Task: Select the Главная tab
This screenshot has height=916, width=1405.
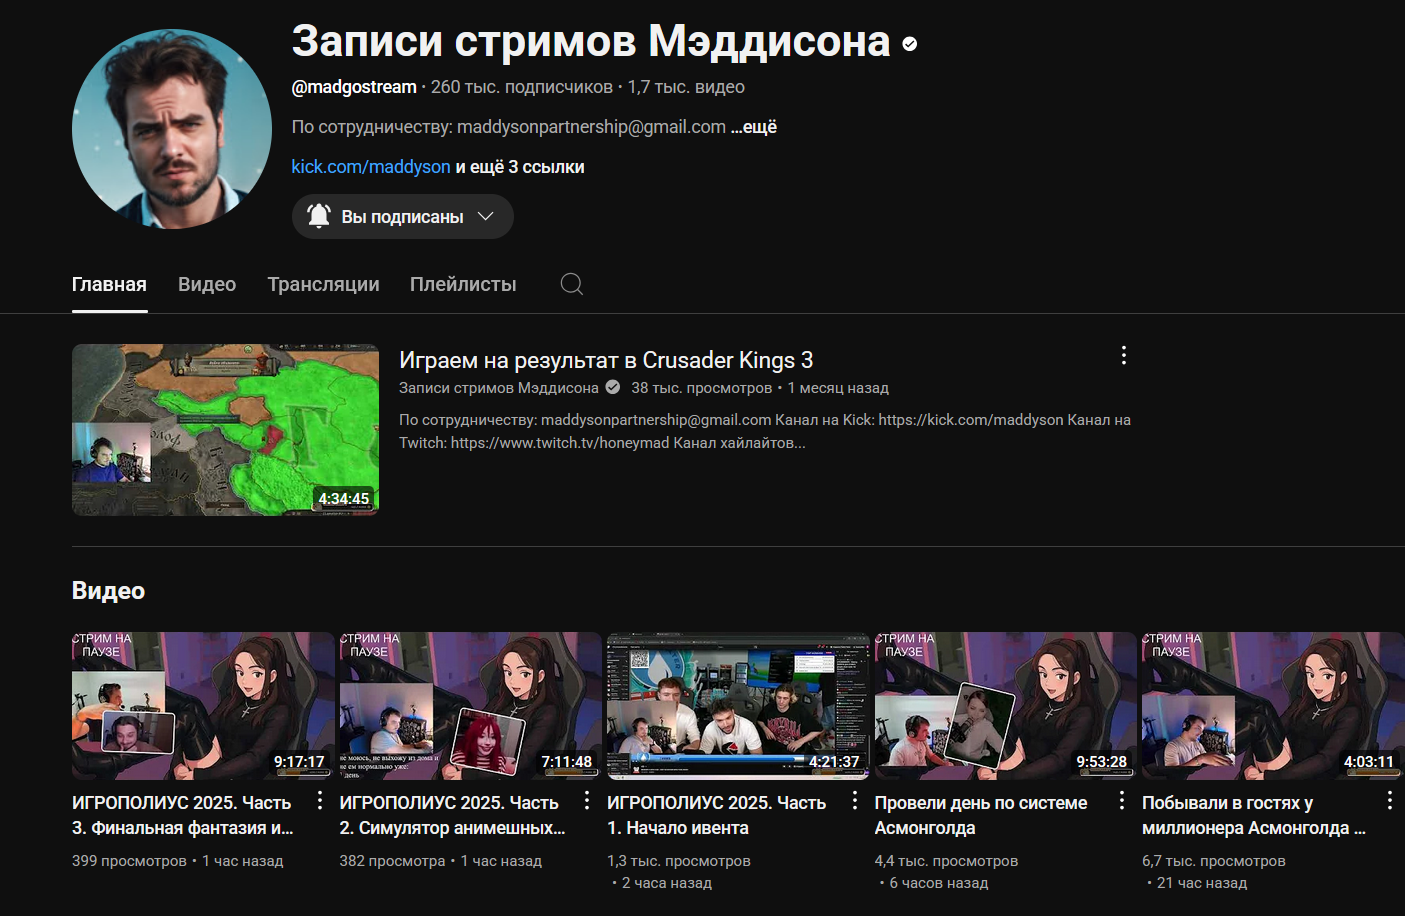Action: click(109, 284)
